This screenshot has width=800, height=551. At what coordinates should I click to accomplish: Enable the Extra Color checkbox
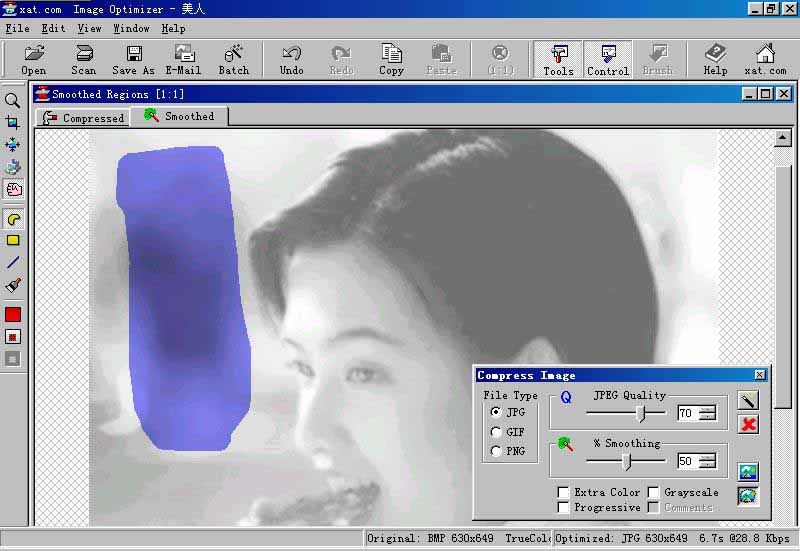pyautogui.click(x=563, y=492)
